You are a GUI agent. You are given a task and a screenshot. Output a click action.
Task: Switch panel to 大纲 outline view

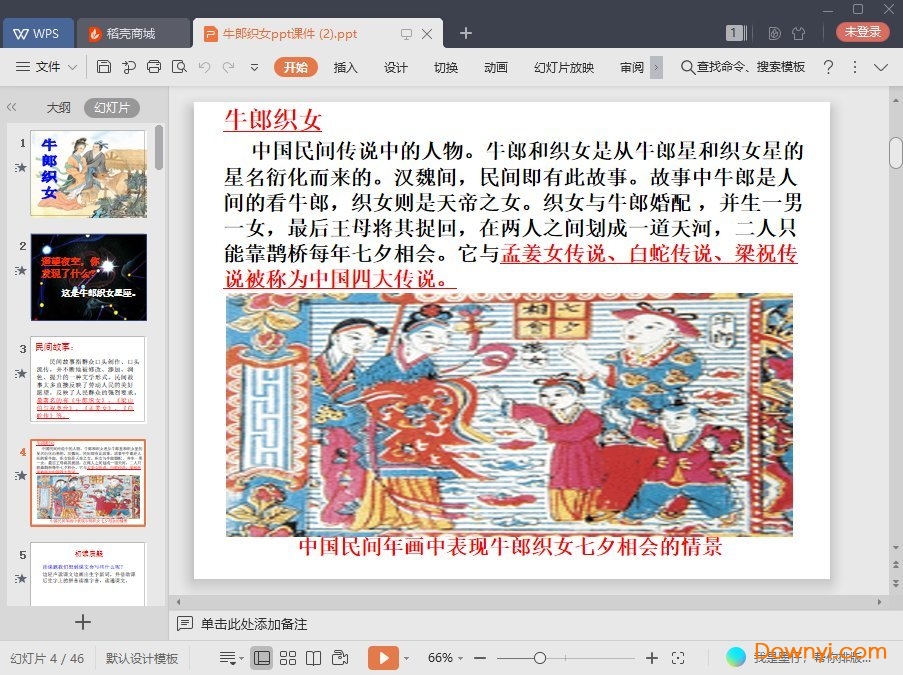click(x=58, y=108)
